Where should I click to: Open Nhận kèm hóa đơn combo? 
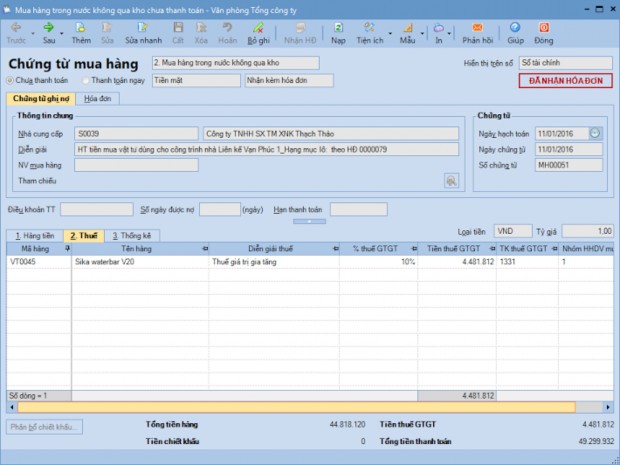pyautogui.click(x=289, y=80)
